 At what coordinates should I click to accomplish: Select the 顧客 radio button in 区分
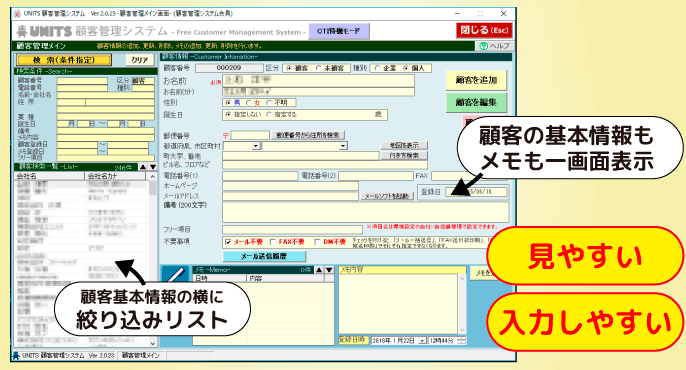click(289, 68)
